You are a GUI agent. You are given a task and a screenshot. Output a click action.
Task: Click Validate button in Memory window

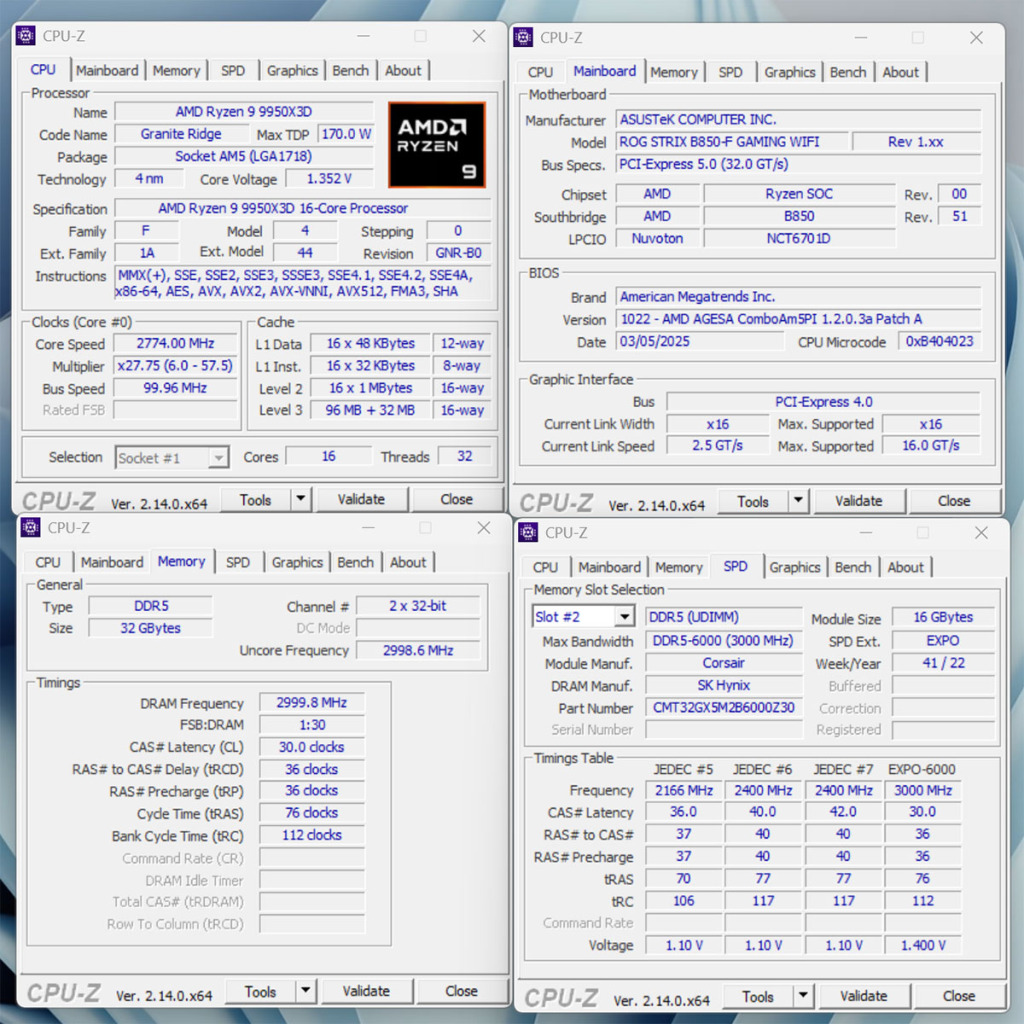[366, 991]
